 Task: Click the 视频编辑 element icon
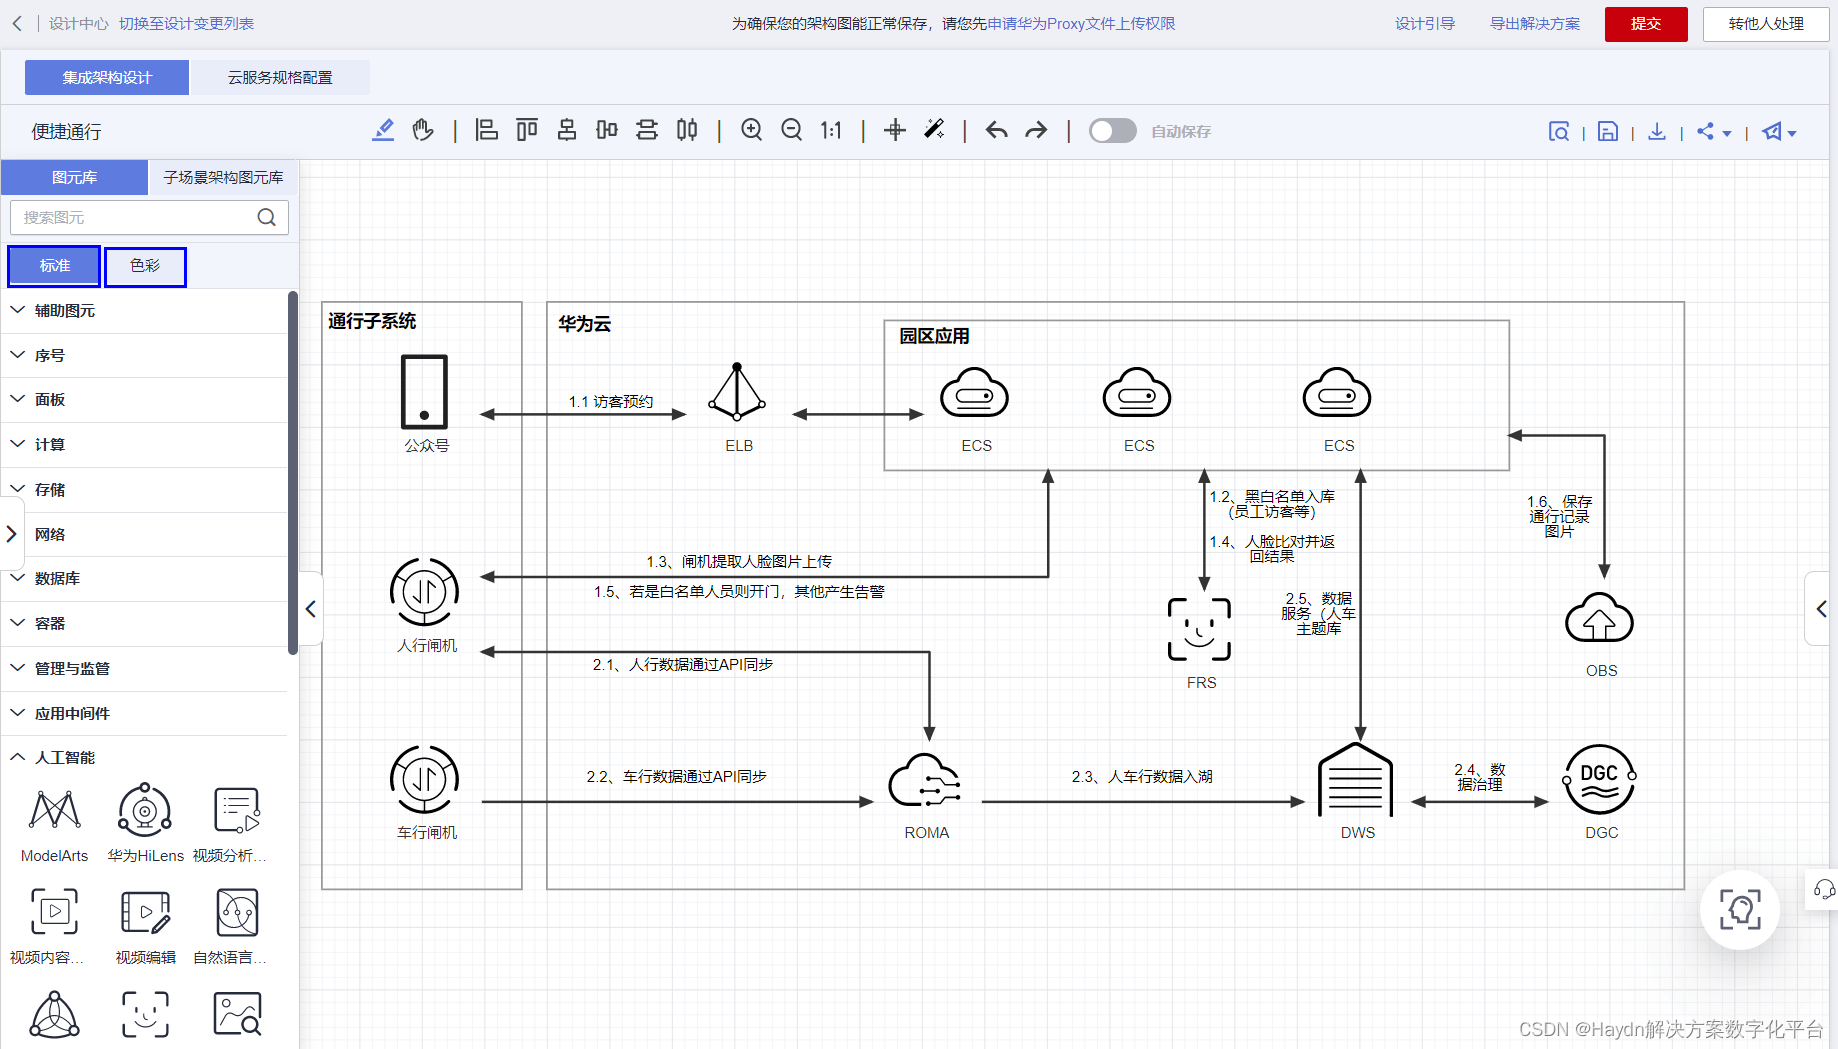click(x=145, y=911)
